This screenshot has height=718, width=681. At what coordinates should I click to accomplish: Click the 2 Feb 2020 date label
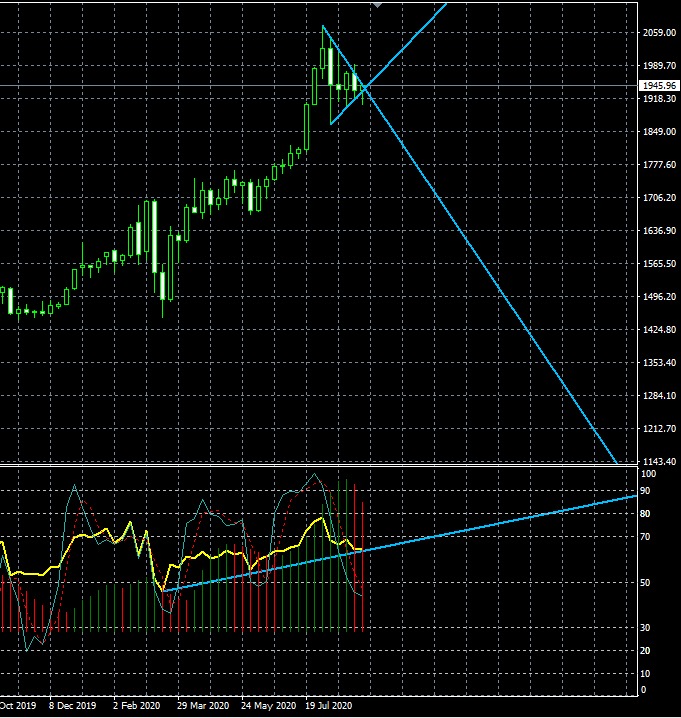click(x=136, y=705)
